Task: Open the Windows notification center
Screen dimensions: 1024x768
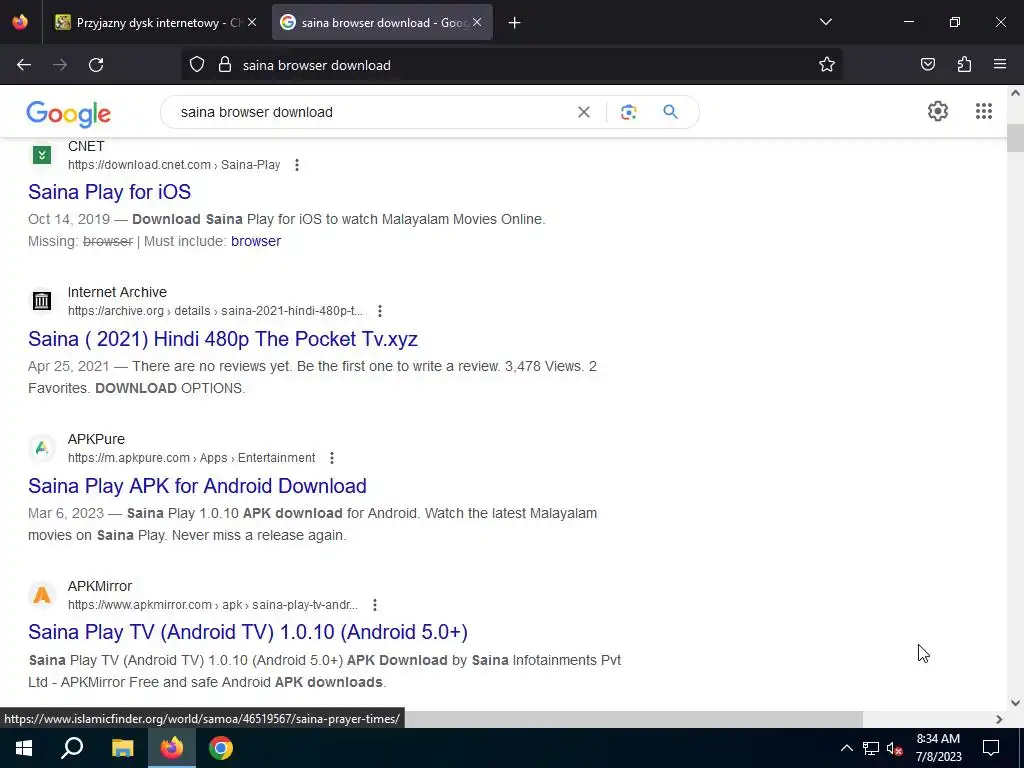Action: coord(991,748)
